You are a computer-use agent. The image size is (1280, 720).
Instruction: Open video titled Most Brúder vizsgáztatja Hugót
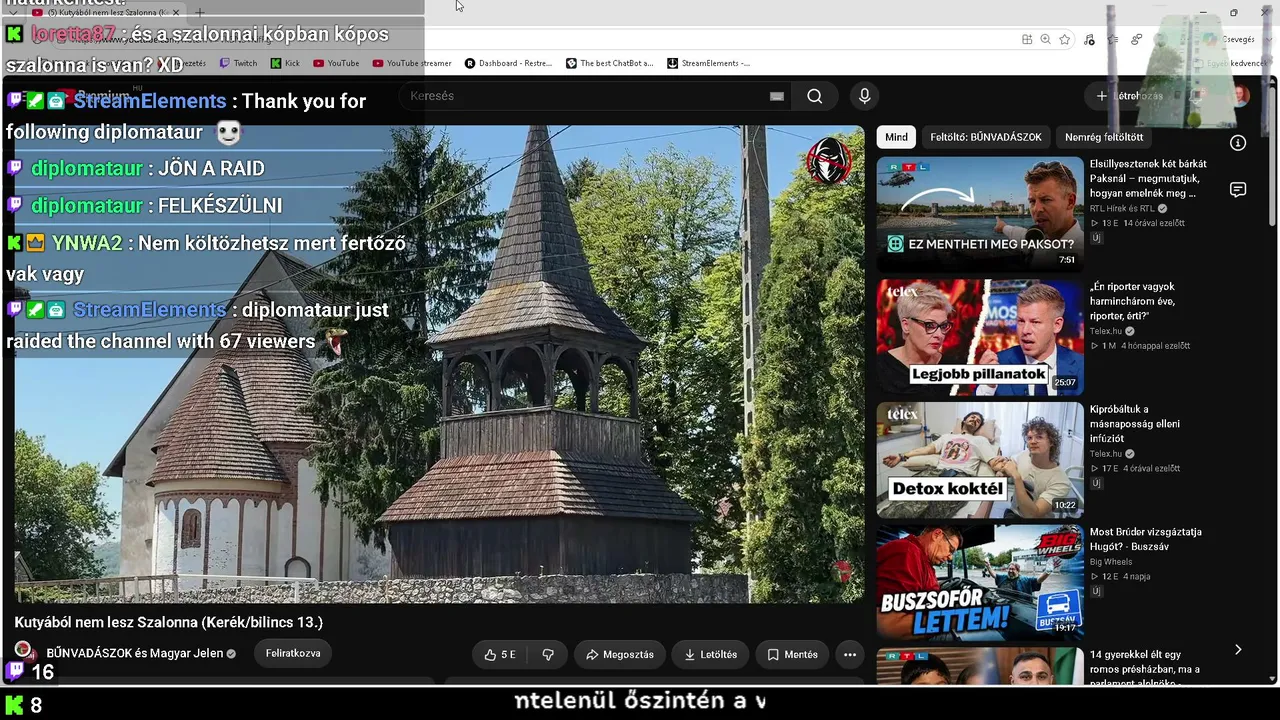point(1146,539)
